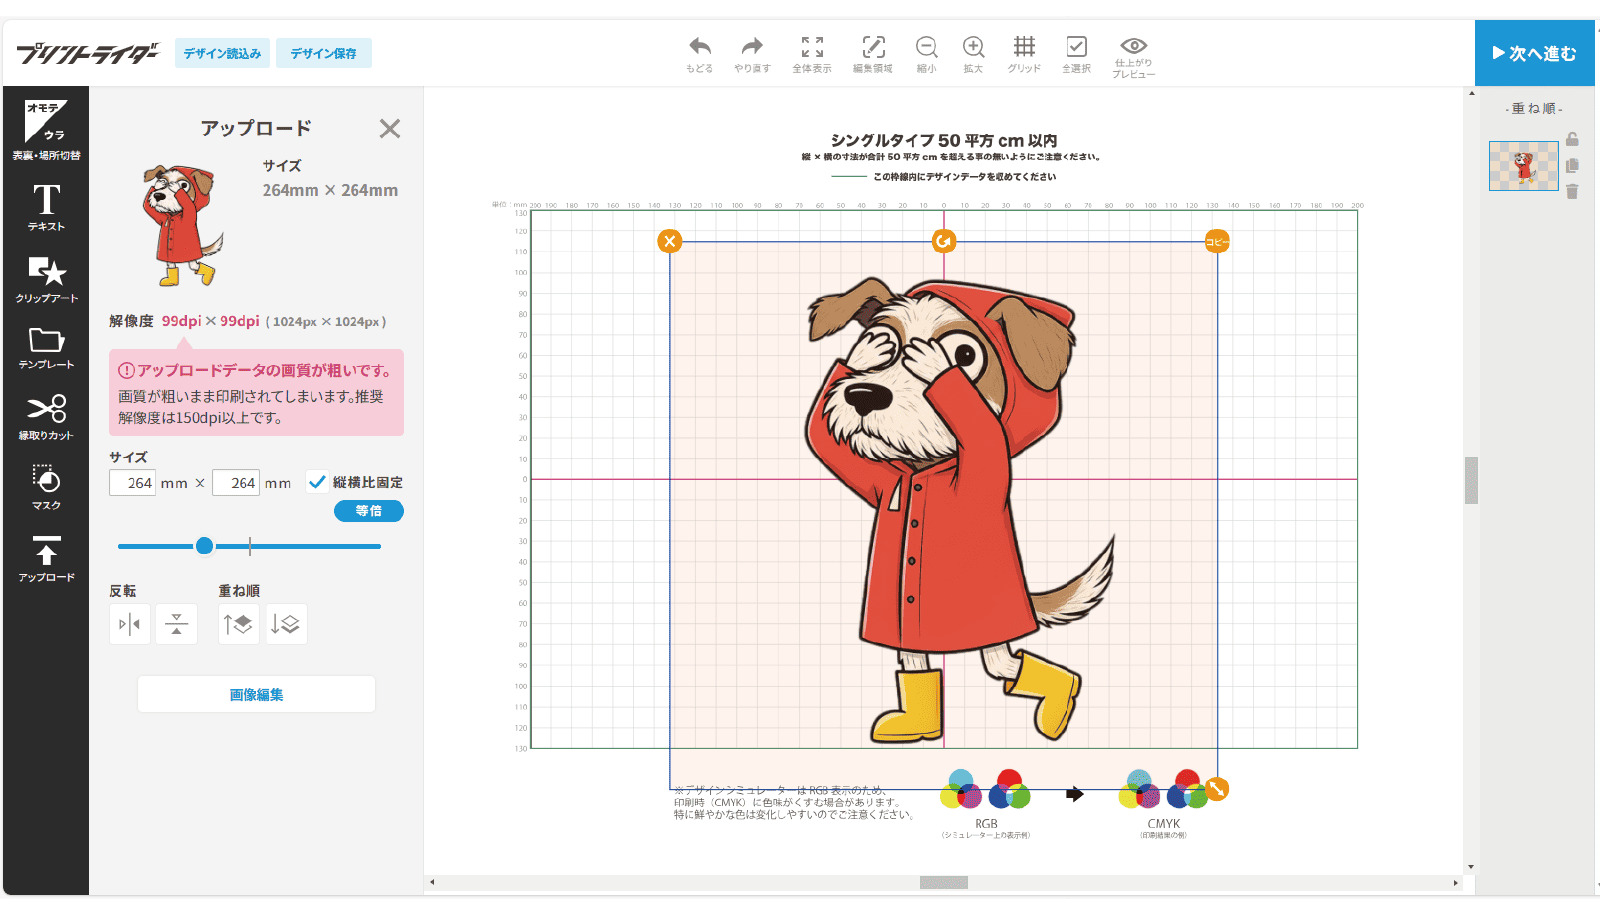Switch front/back side with オモテ/ウラ
Image resolution: width=1600 pixels, height=915 pixels.
coord(46,130)
